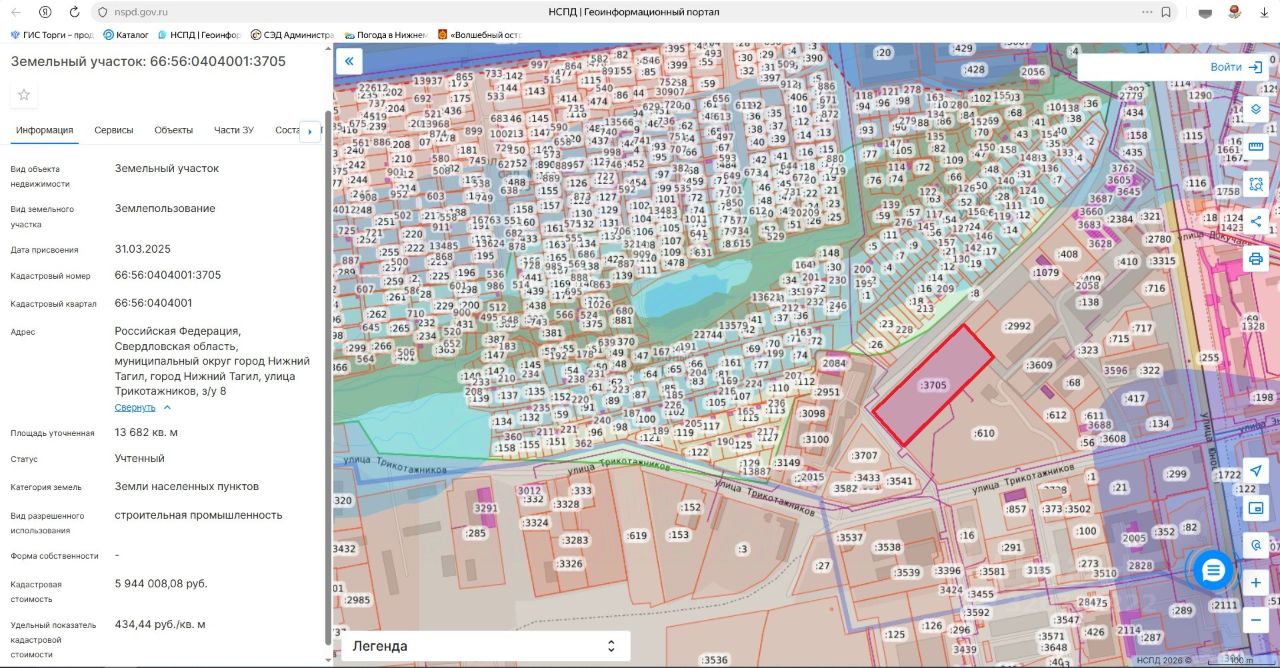The image size is (1280, 668).
Task: Open the Части ЗУ tab
Action: [233, 130]
